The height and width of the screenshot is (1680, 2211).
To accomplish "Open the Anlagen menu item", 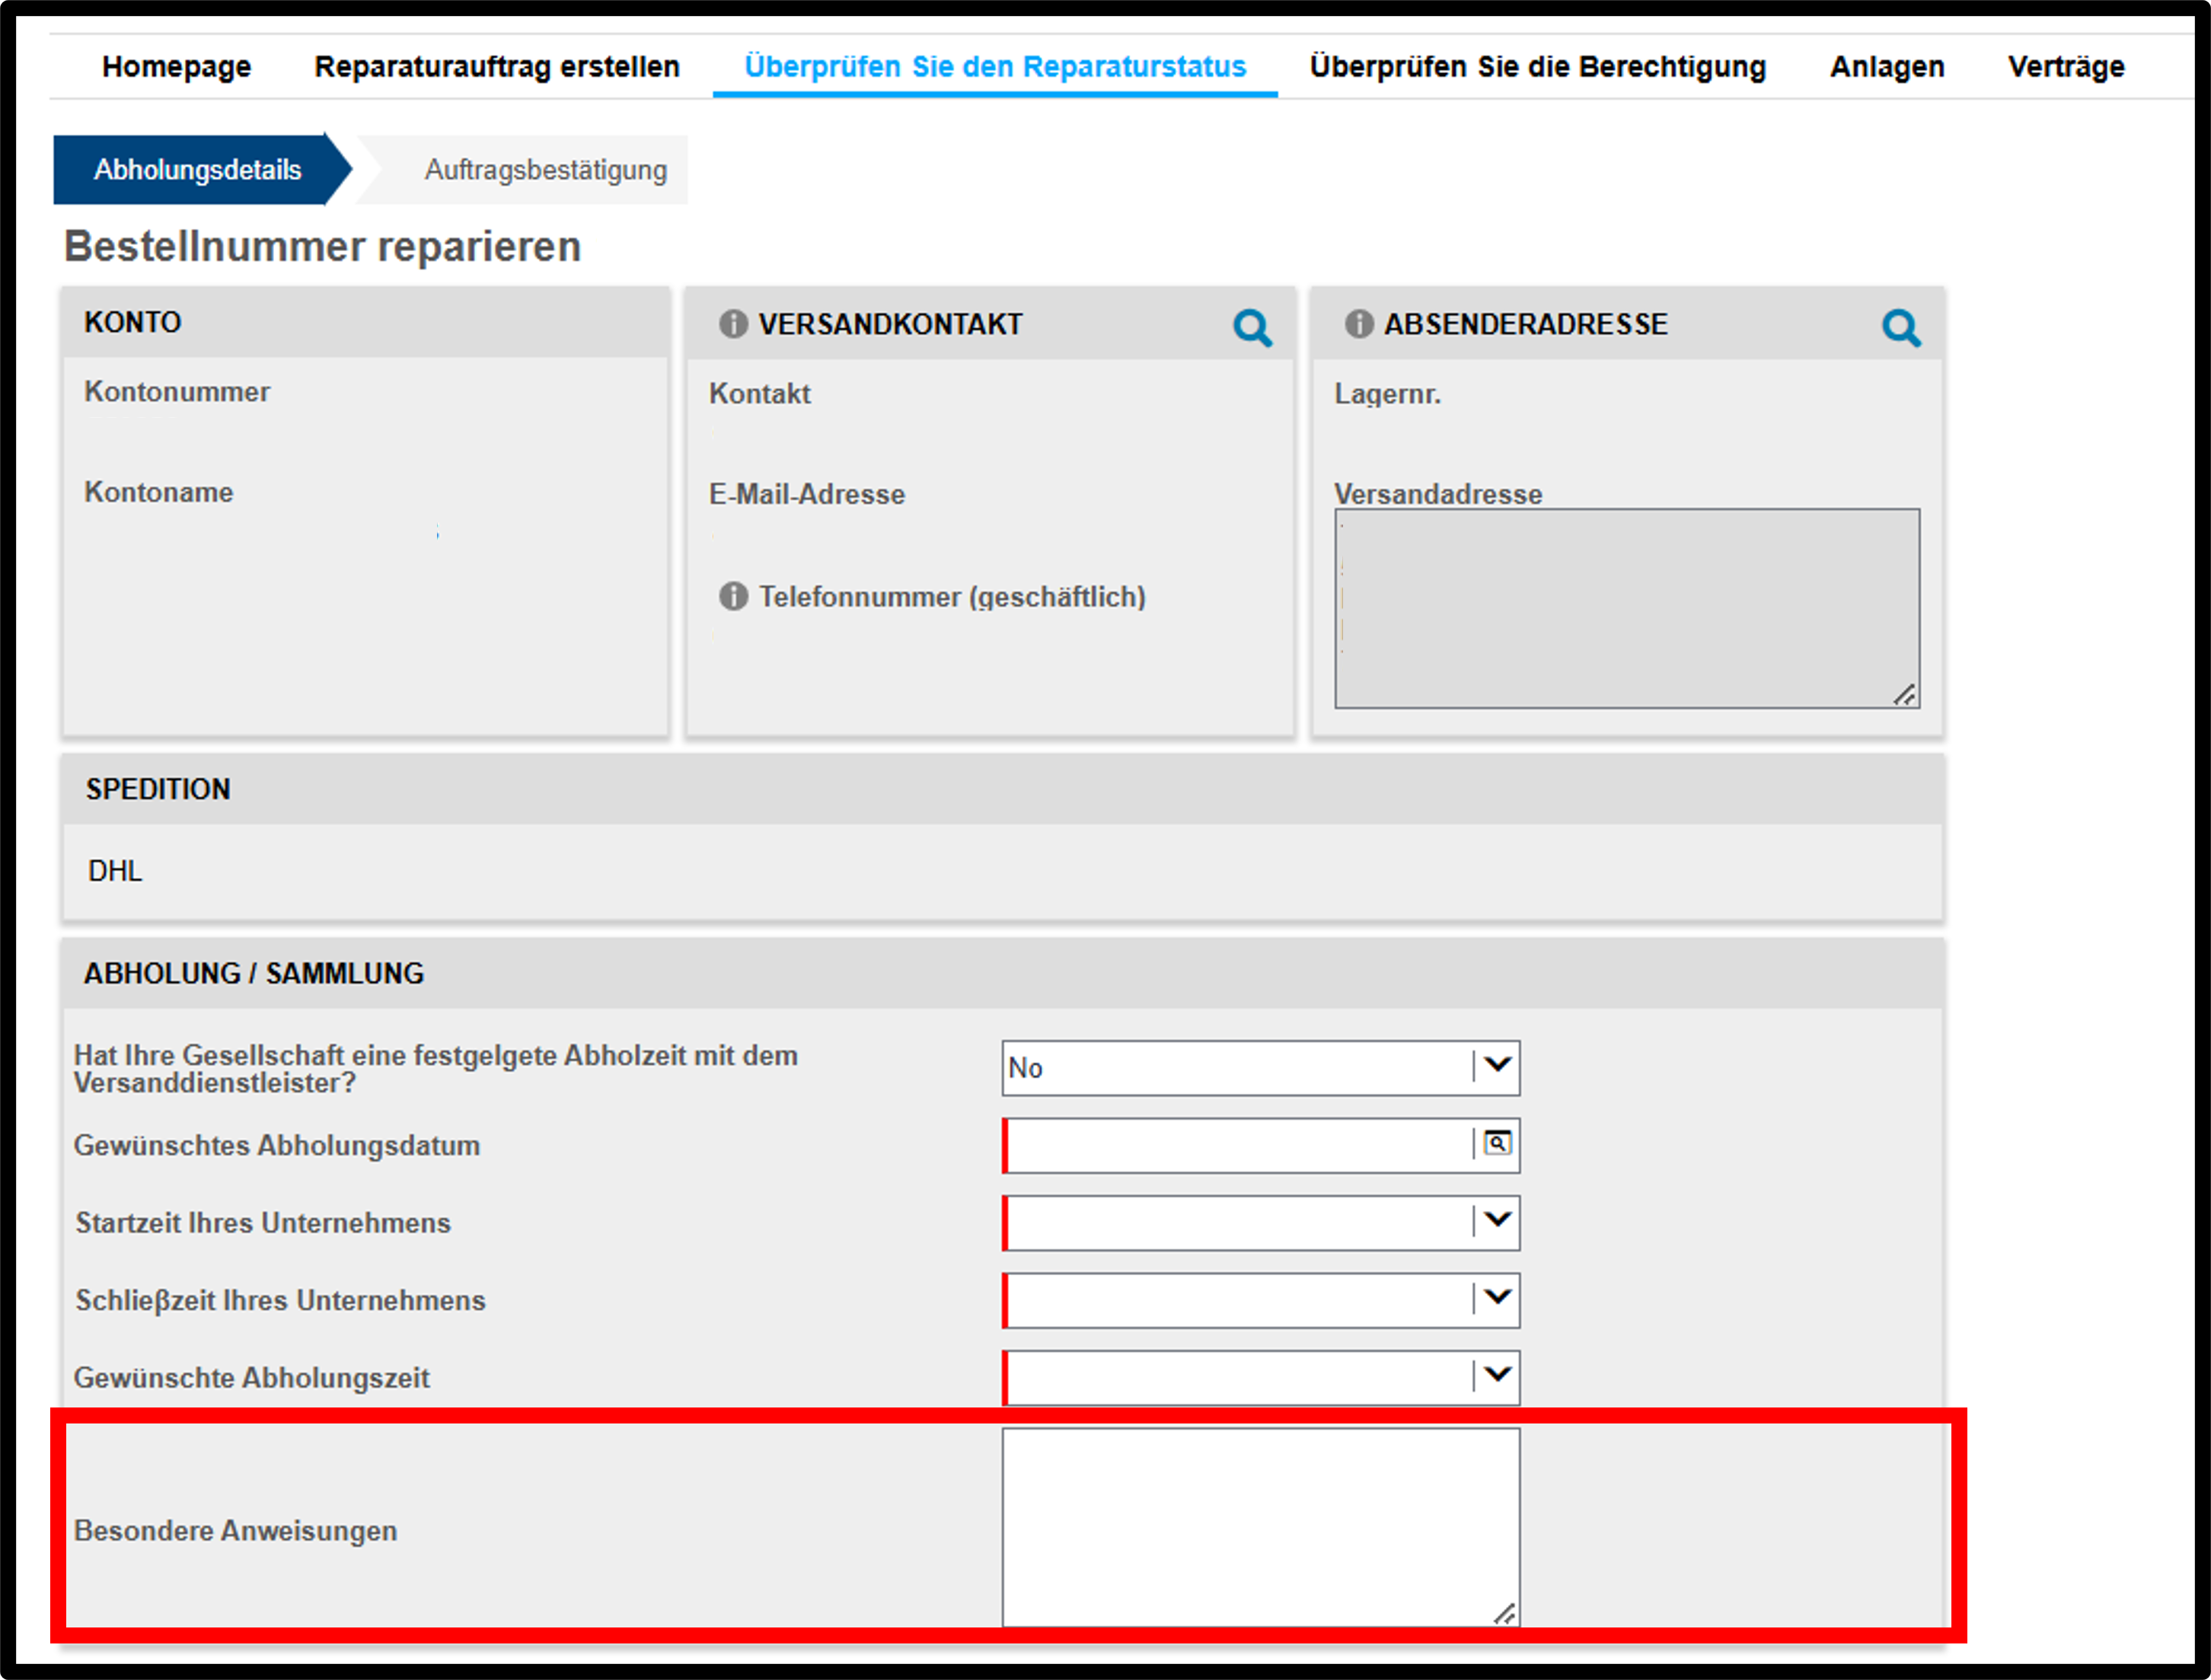I will click(x=1887, y=67).
